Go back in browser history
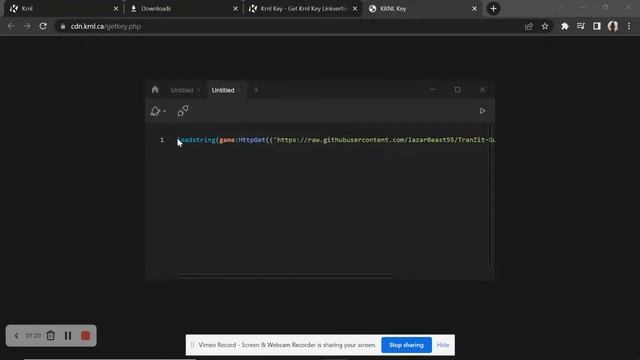640x360 pixels. click(11, 26)
